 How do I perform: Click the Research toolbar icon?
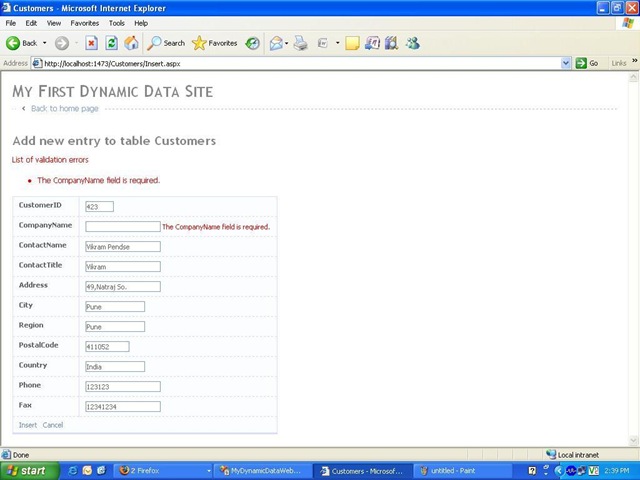click(x=372, y=43)
